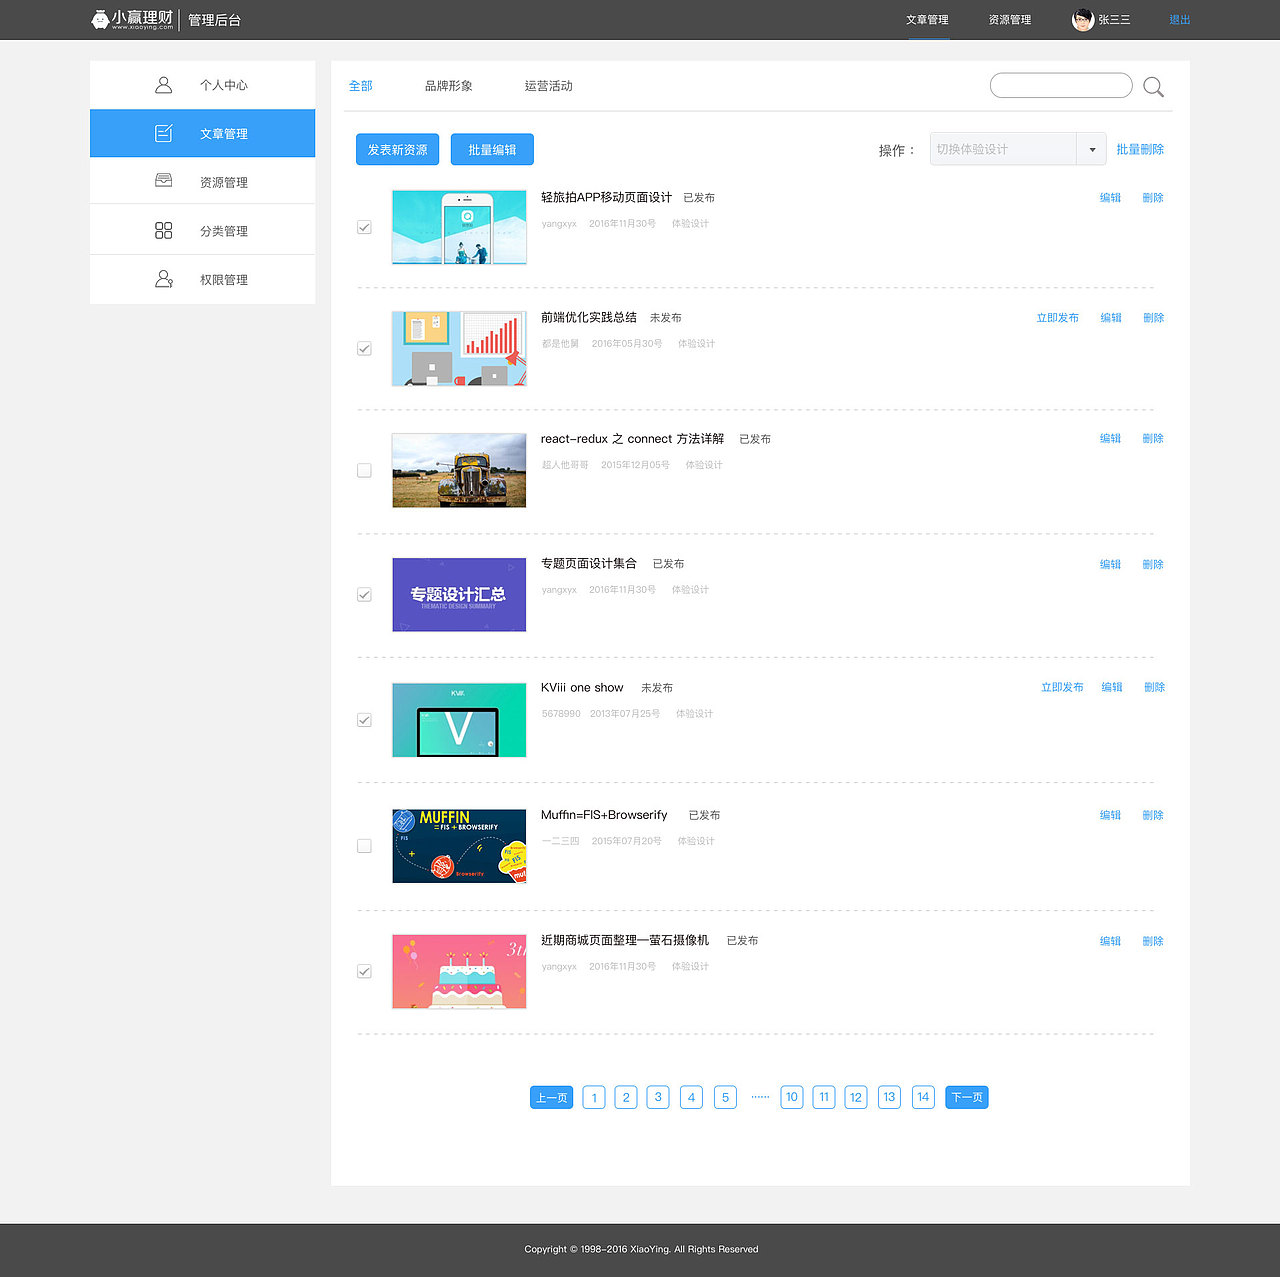This screenshot has height=1277, width=1280.
Task: Click the 张三三 username
Action: tap(1114, 20)
